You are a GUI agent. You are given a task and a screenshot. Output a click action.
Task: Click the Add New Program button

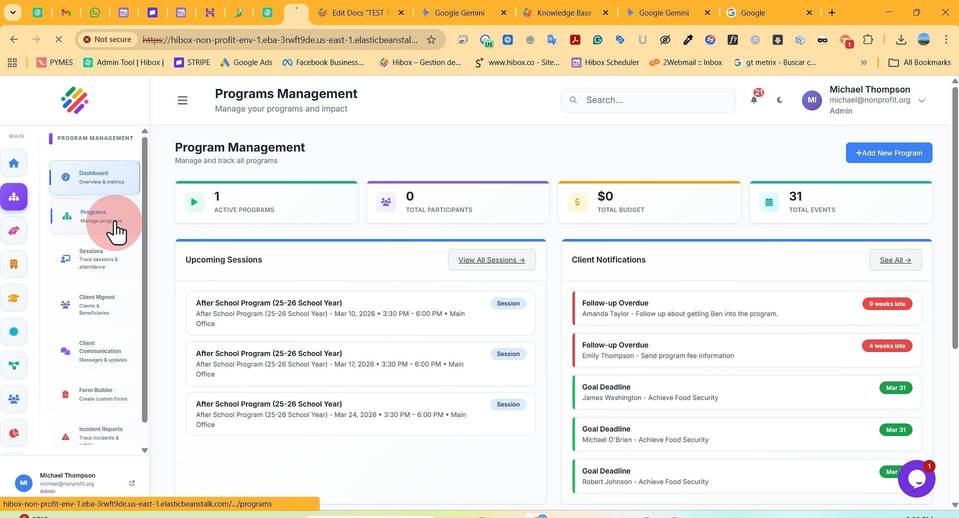tap(889, 153)
